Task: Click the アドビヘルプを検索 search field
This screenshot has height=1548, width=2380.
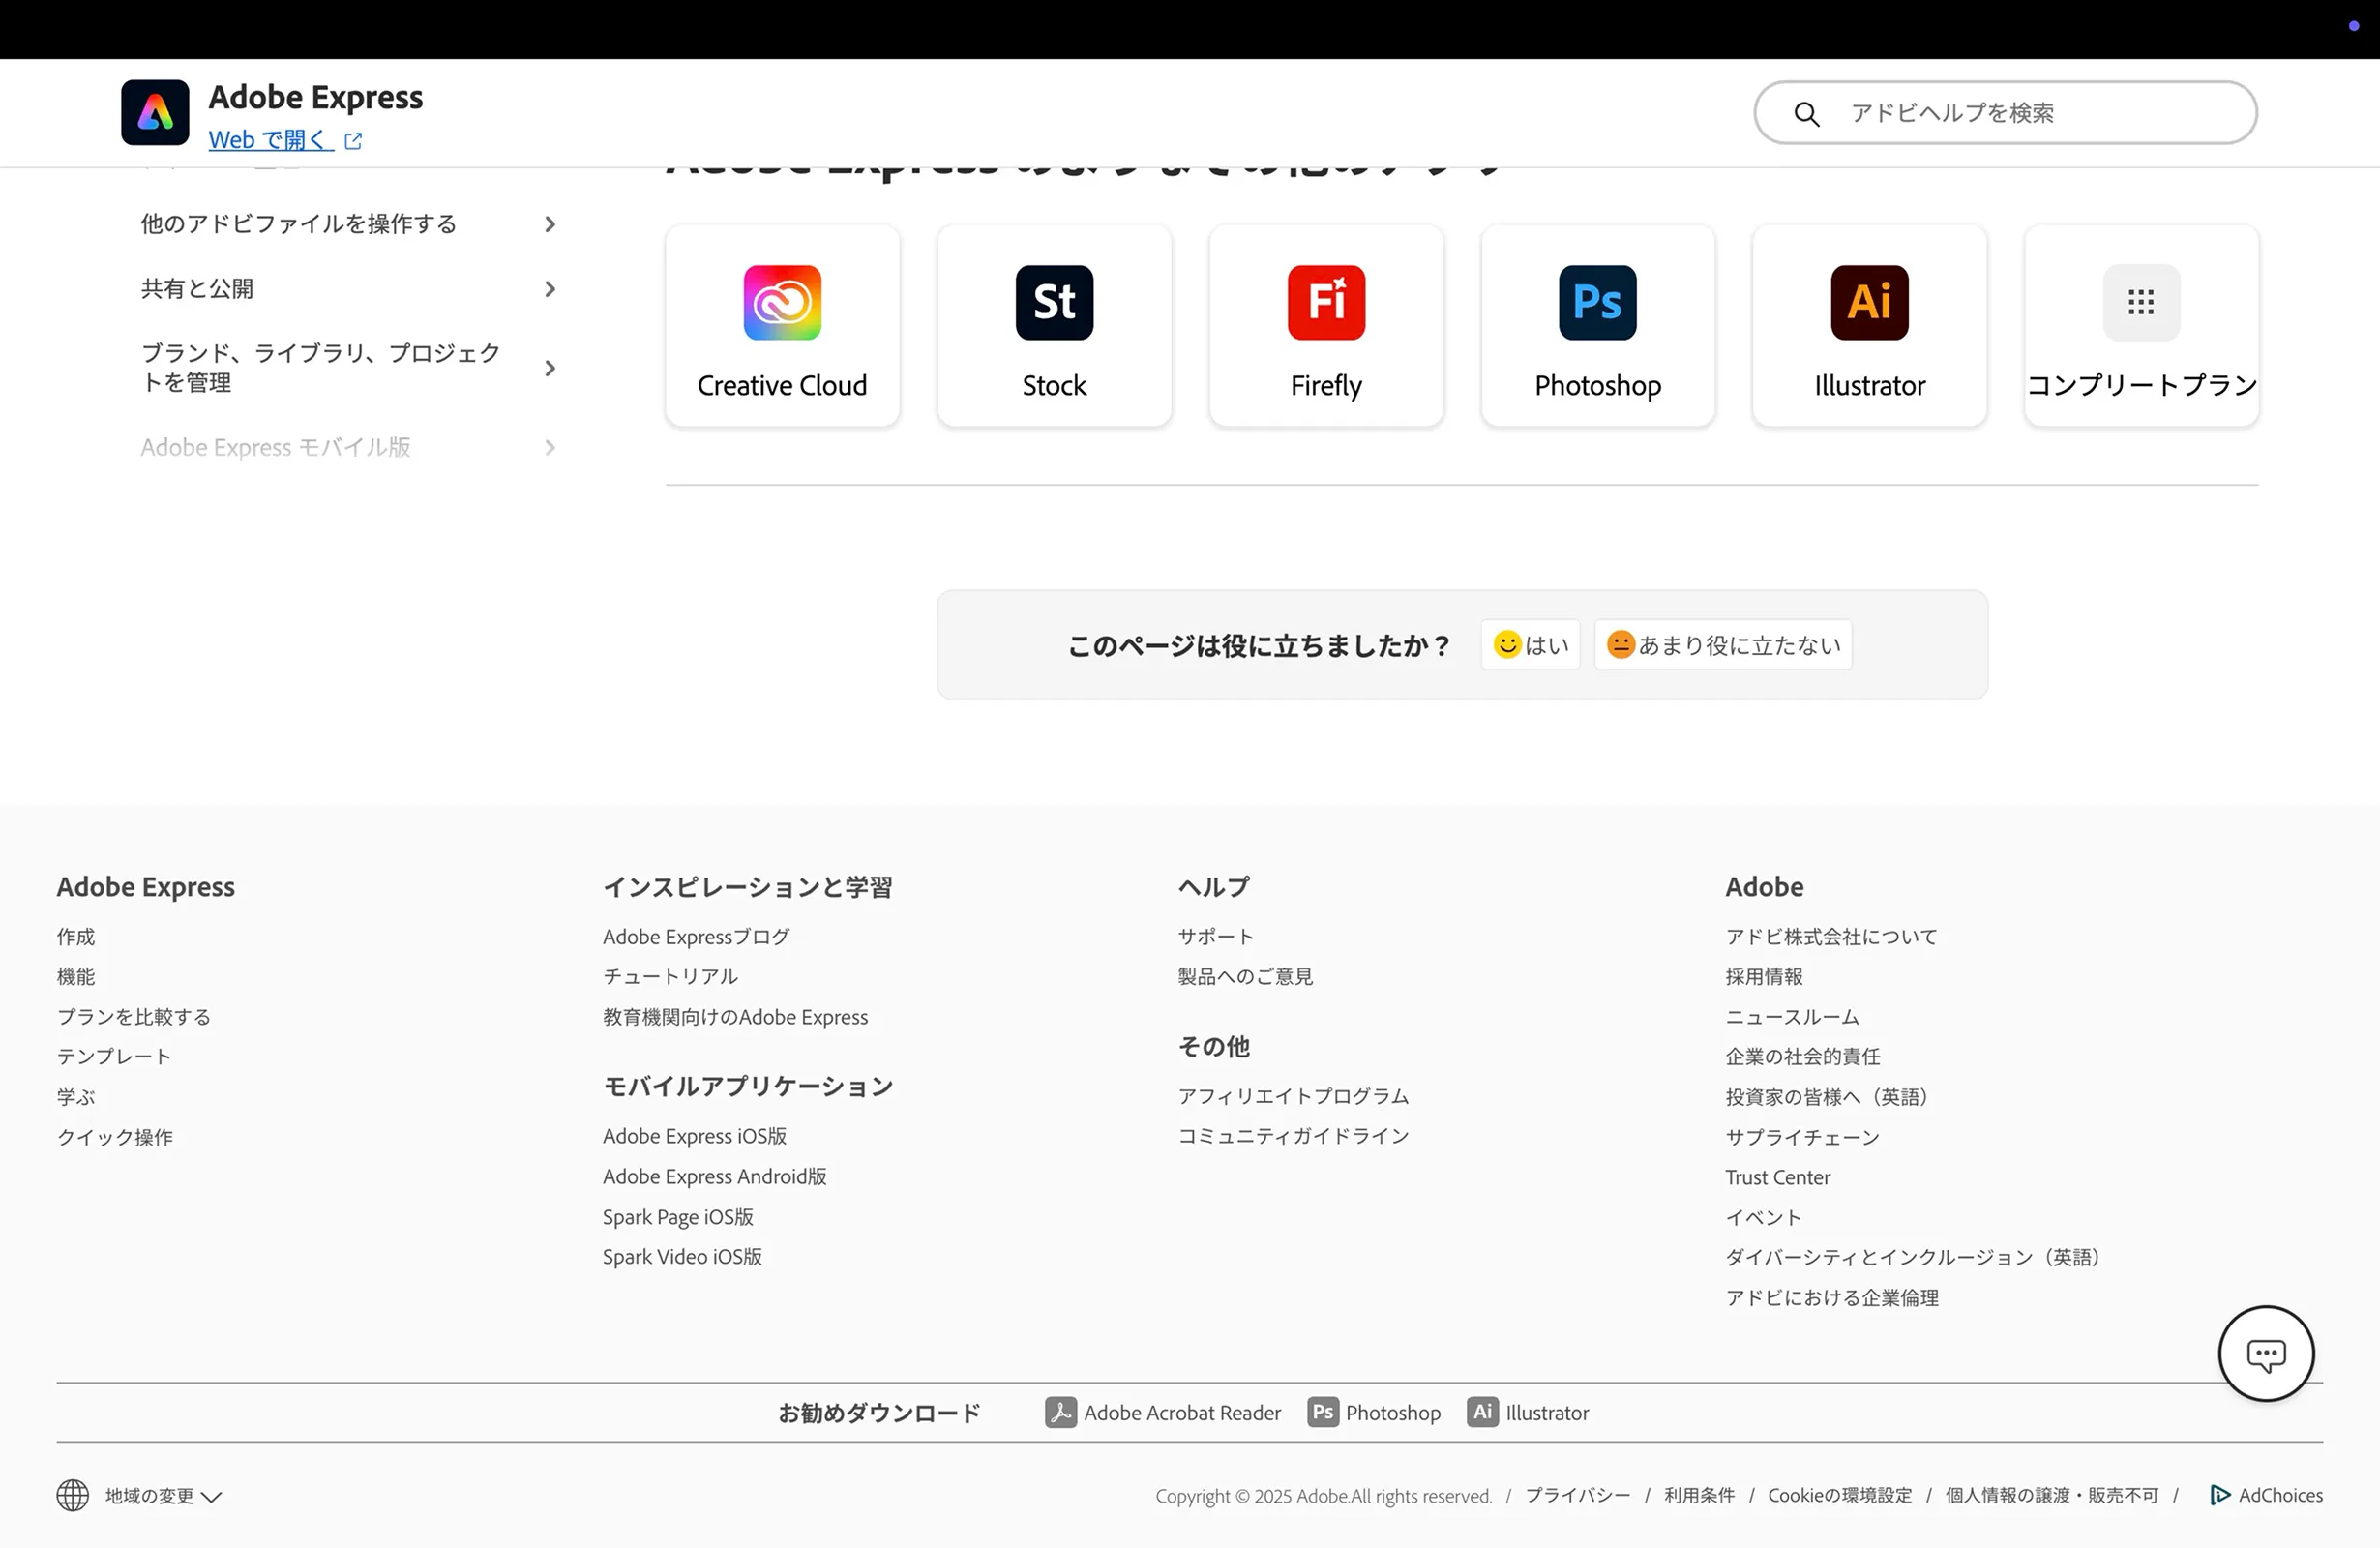Action: (x=2005, y=113)
